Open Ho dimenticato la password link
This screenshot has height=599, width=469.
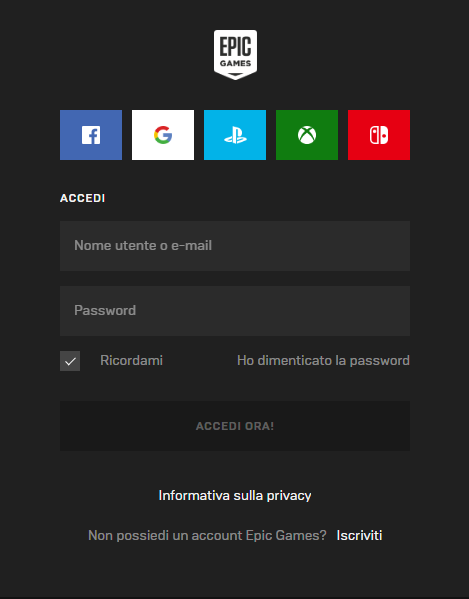(323, 361)
